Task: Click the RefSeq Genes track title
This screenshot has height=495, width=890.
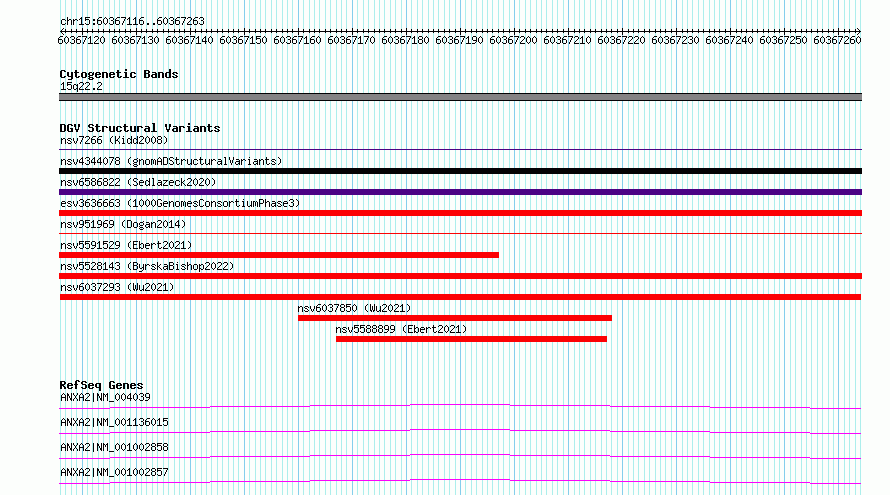Action: point(101,385)
